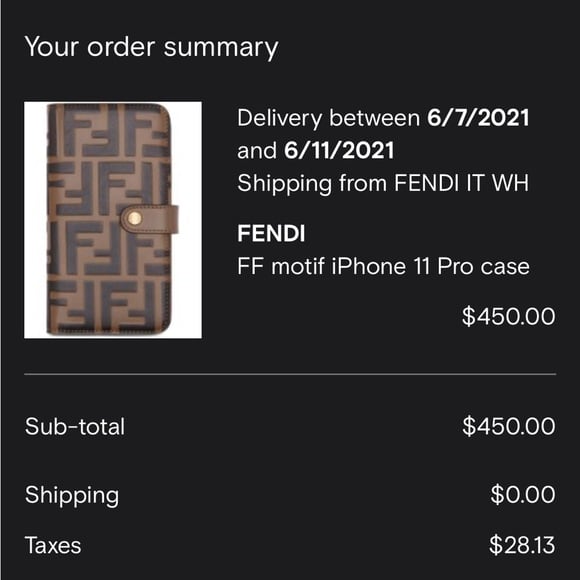The image size is (580, 580).
Task: Click the 6/7/2021 delivery start date
Action: (x=478, y=118)
